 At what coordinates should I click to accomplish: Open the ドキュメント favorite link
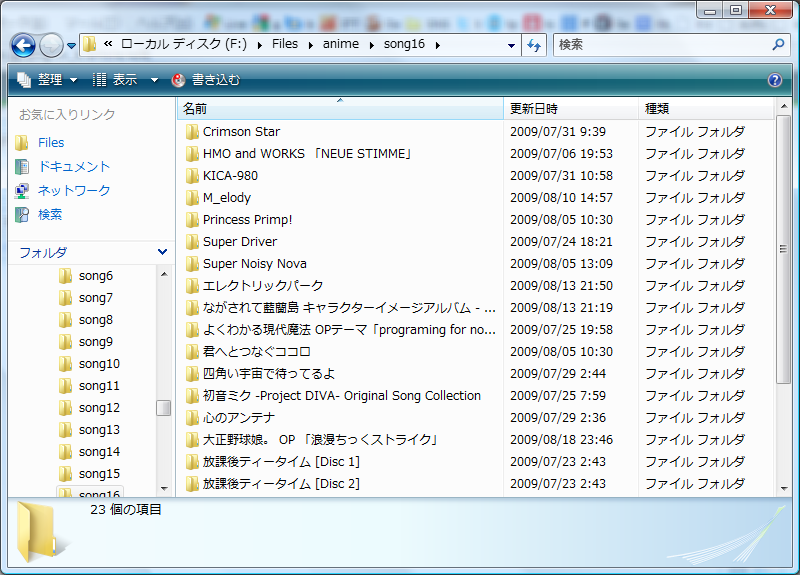[x=74, y=166]
